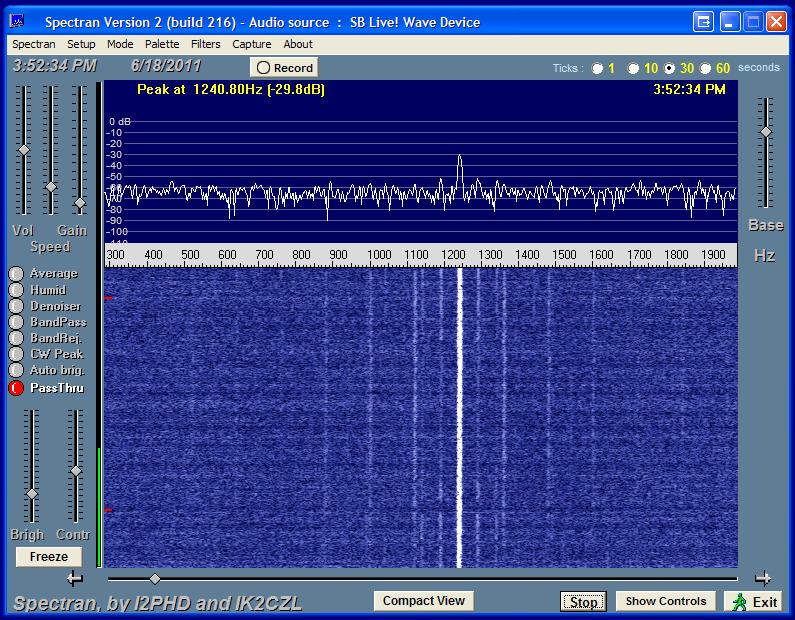Click the 'Peak at 1240.80Hz' readout
This screenshot has width=795, height=620.
pyautogui.click(x=231, y=90)
